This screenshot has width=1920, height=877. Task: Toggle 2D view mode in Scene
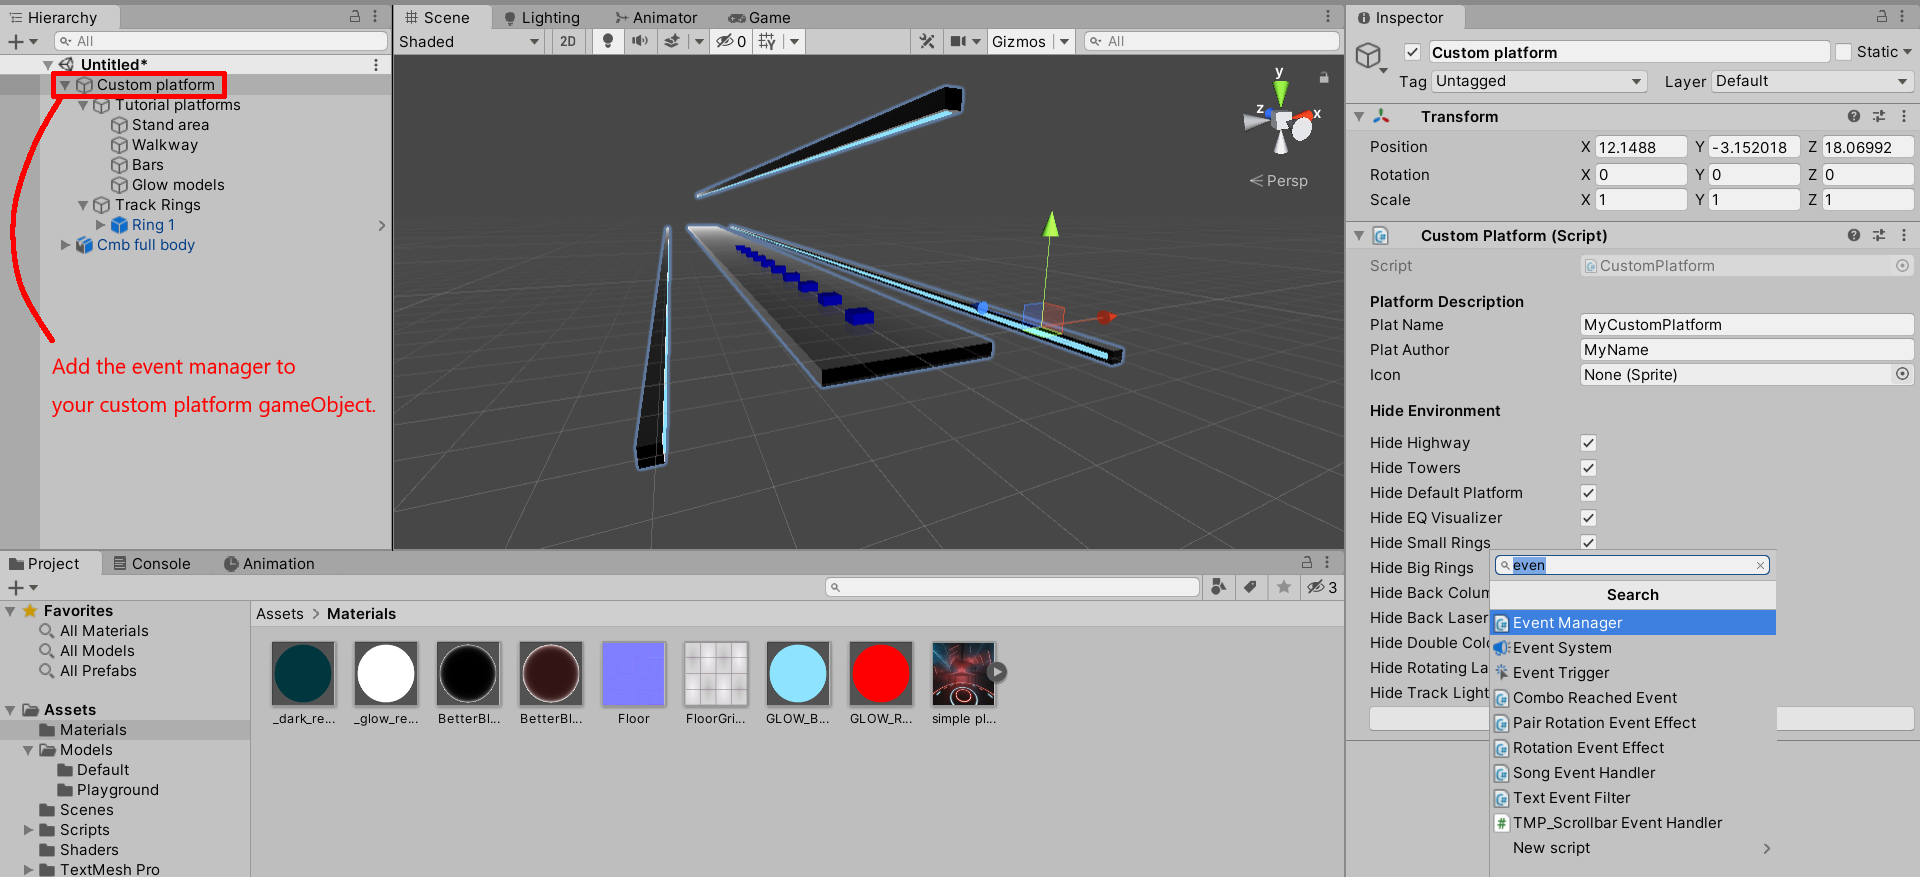[568, 41]
